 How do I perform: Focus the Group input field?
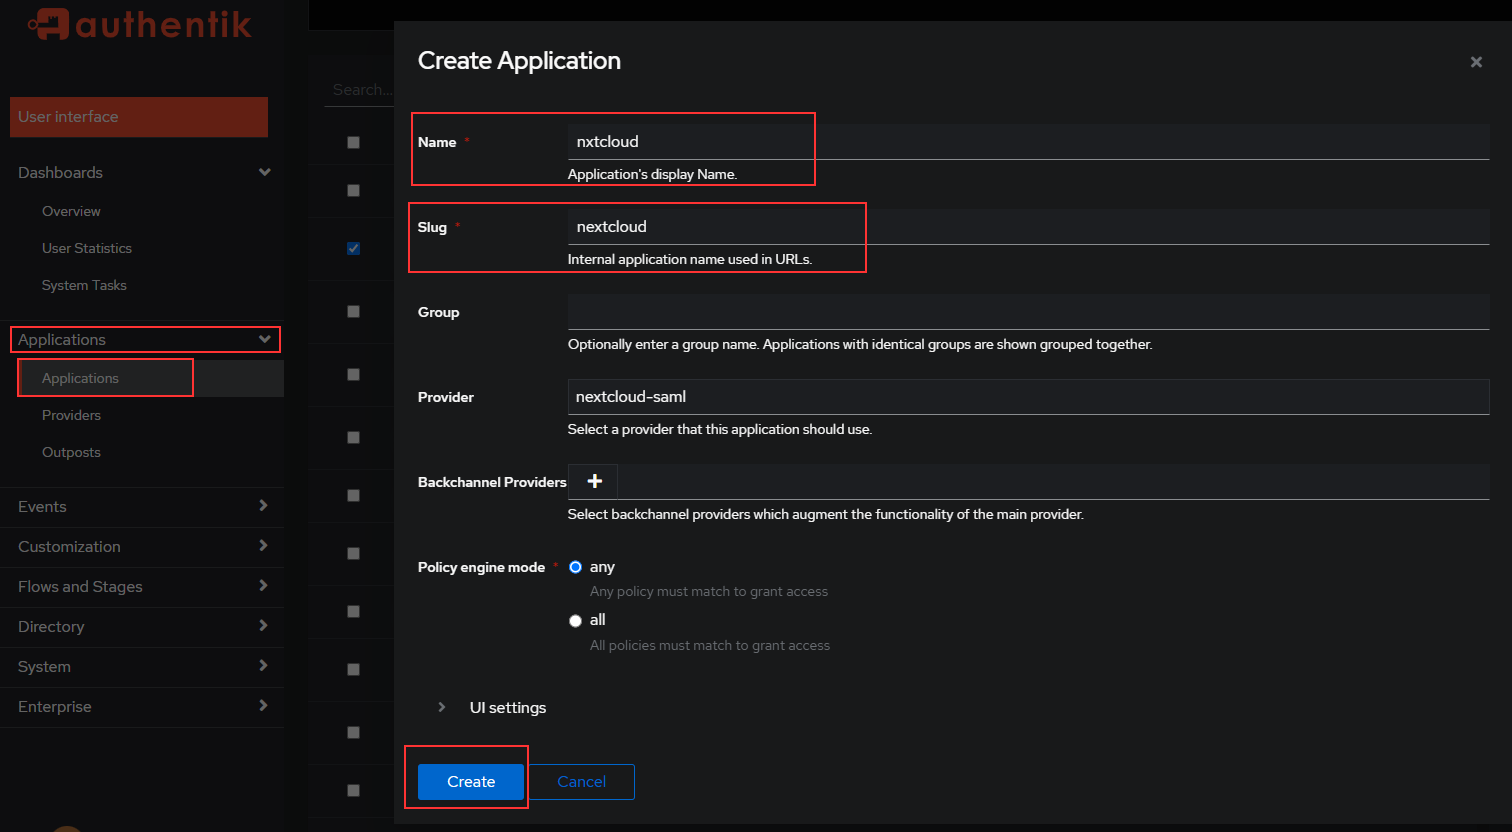[1028, 312]
